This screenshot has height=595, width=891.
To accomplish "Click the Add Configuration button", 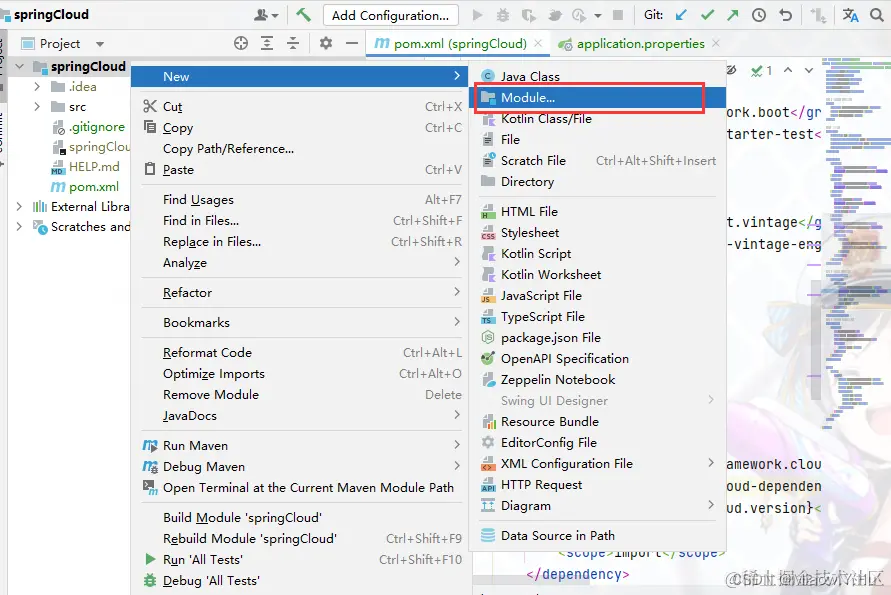I will pyautogui.click(x=390, y=15).
